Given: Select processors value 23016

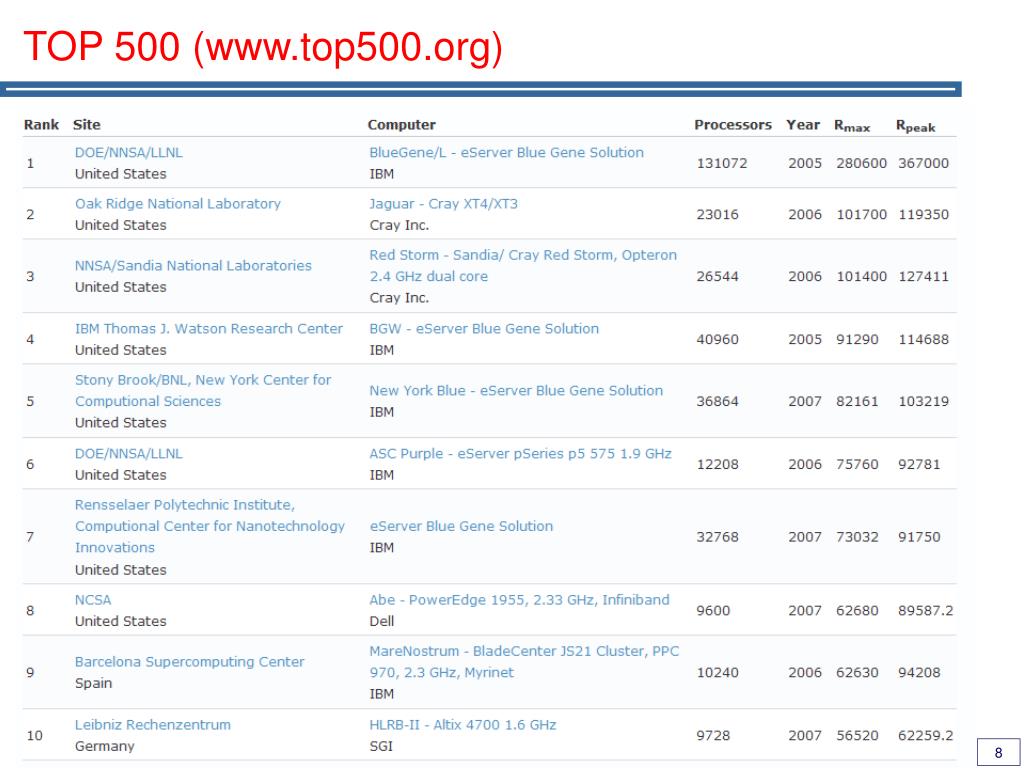Looking at the screenshot, I should tap(718, 214).
